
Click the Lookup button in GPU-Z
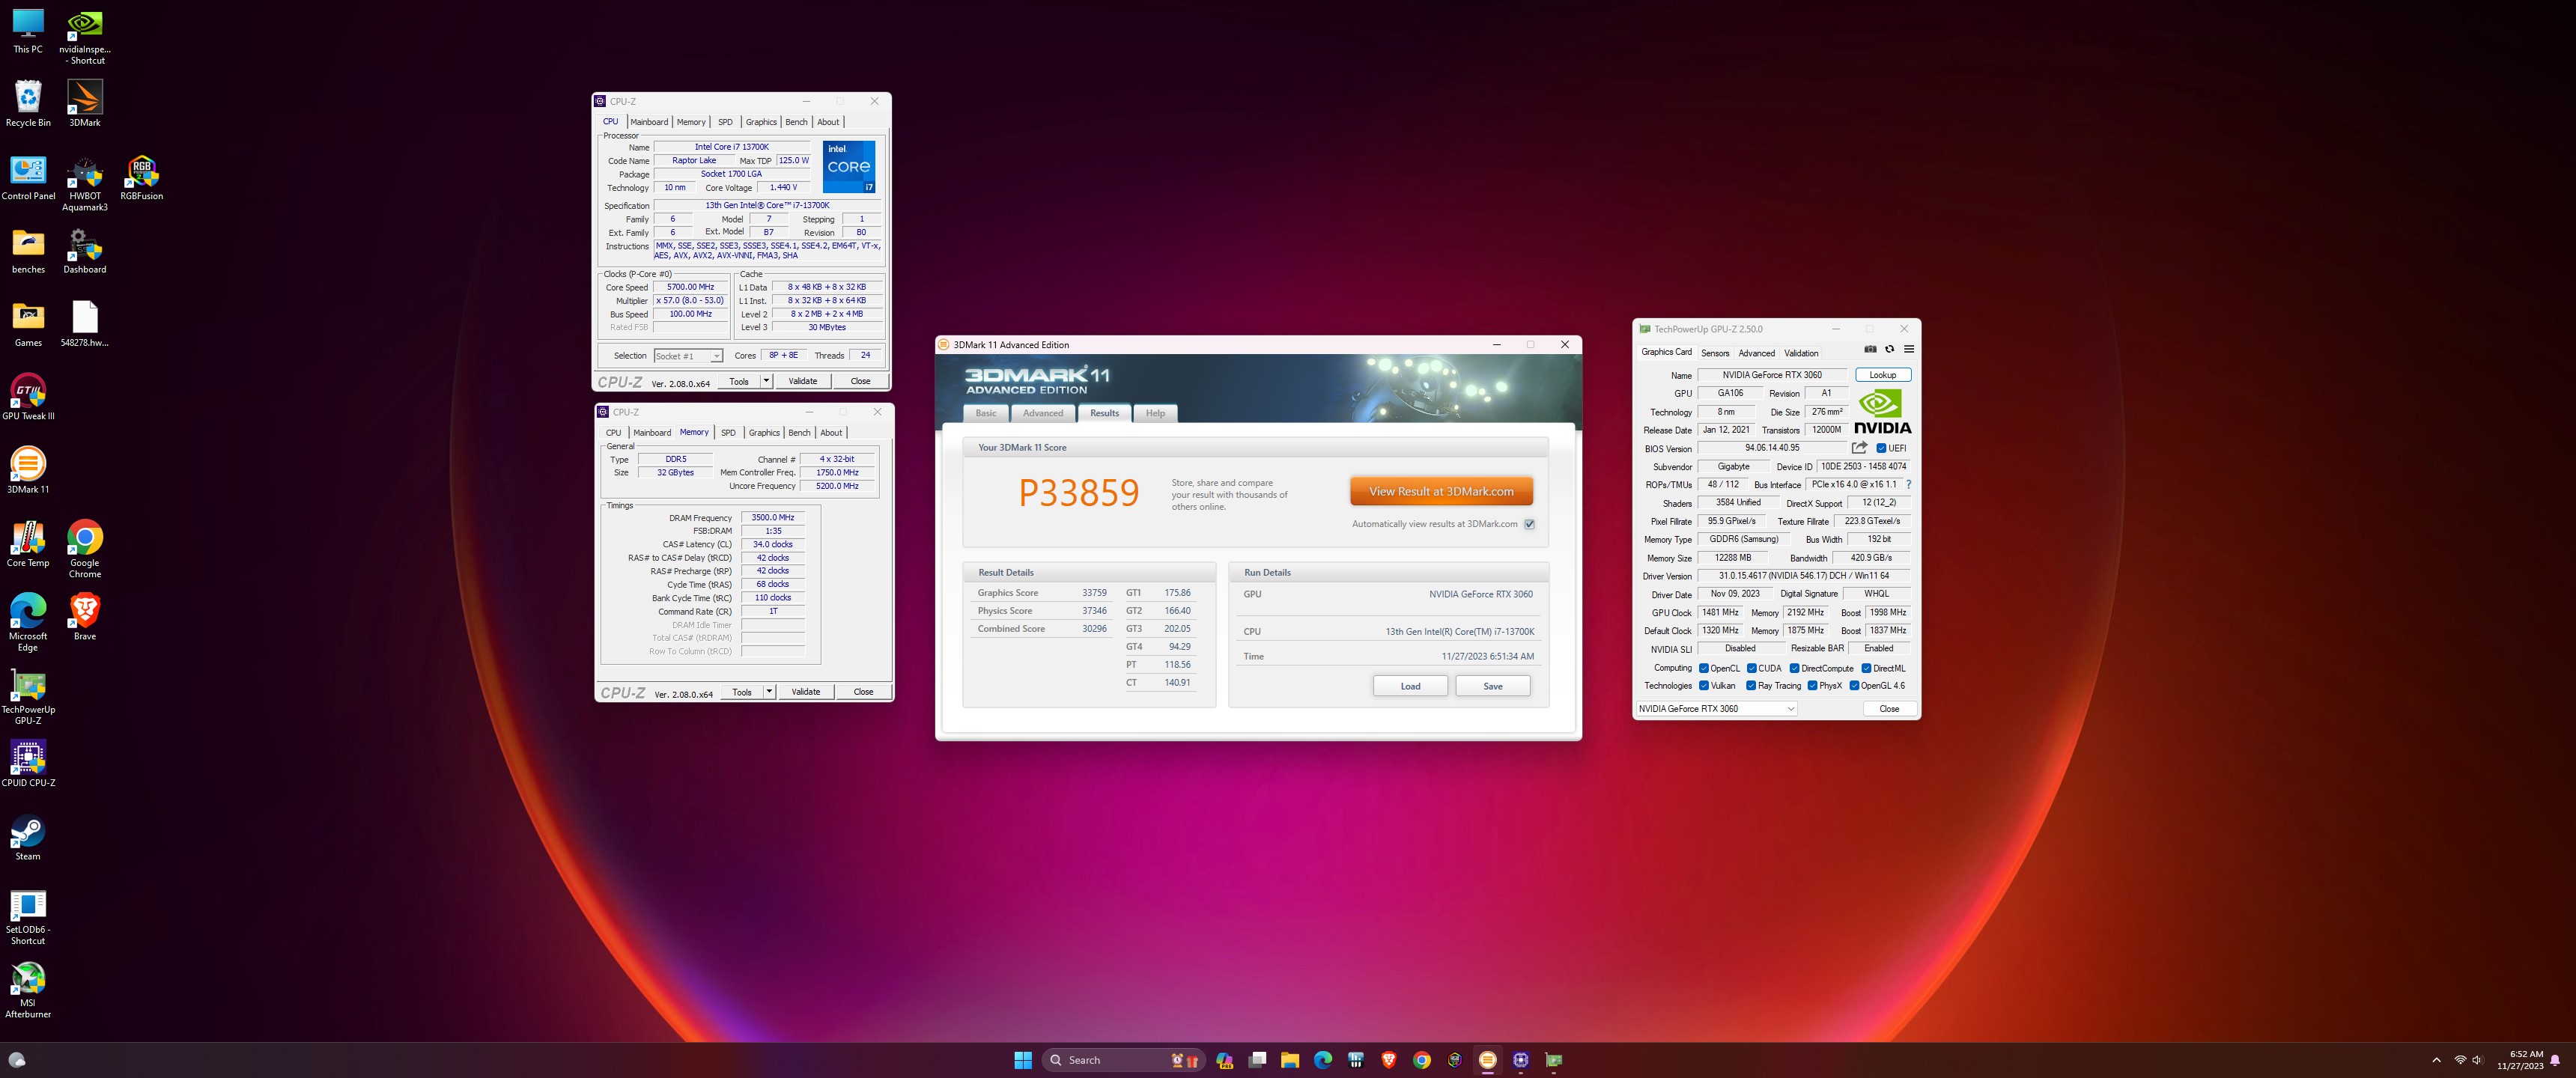pyautogui.click(x=1883, y=375)
